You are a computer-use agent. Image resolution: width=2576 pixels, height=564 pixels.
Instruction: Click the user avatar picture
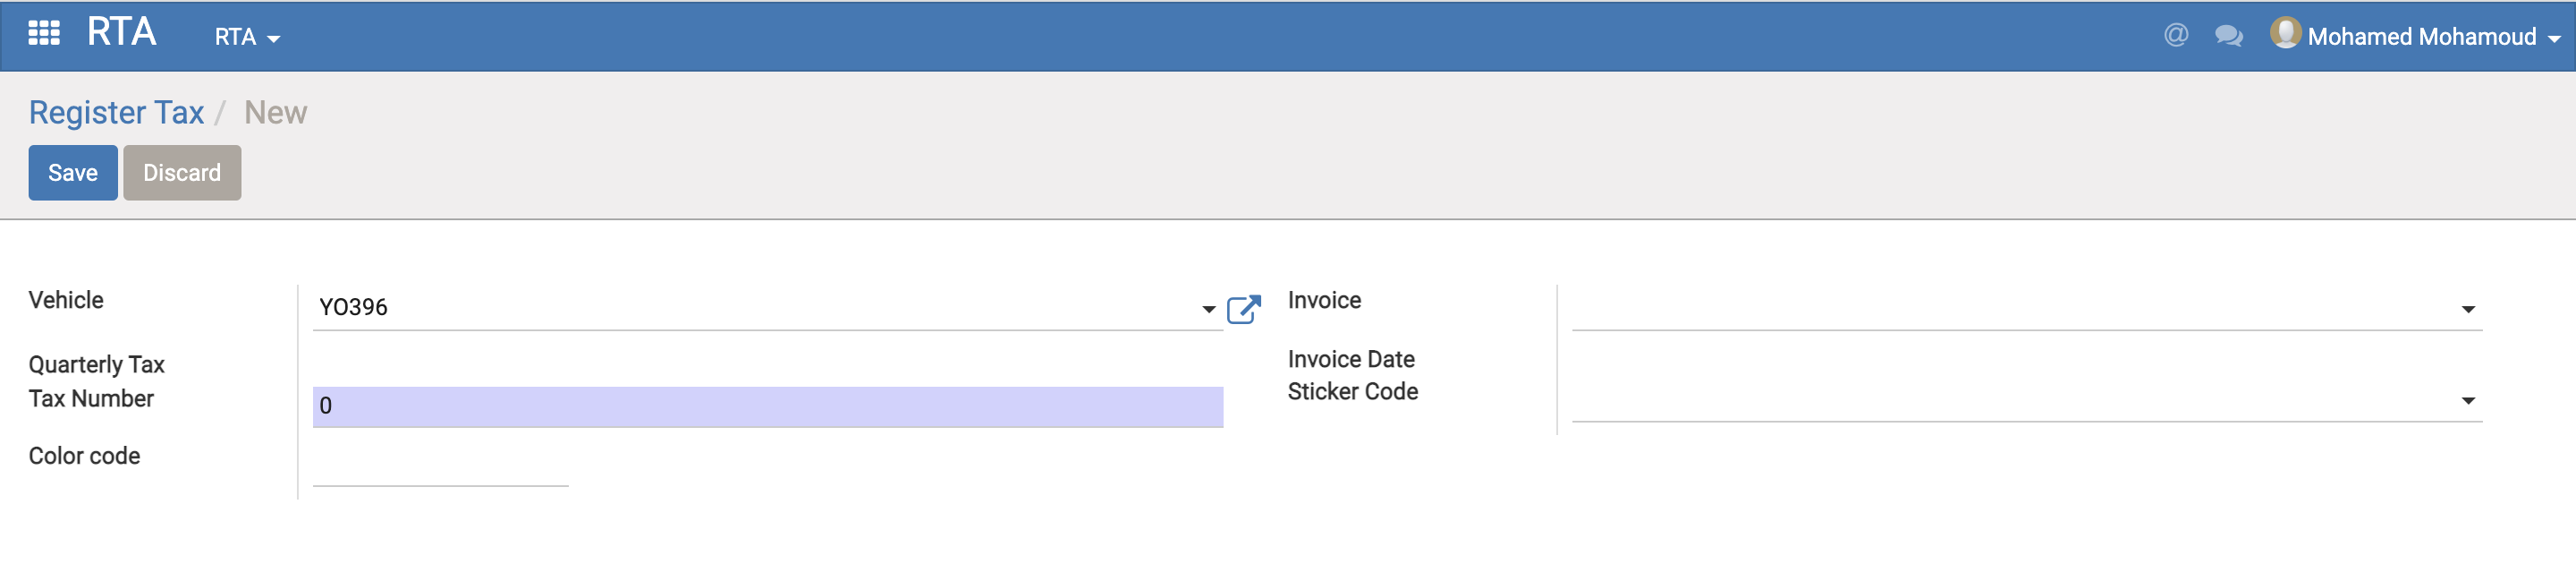[x=2285, y=33]
